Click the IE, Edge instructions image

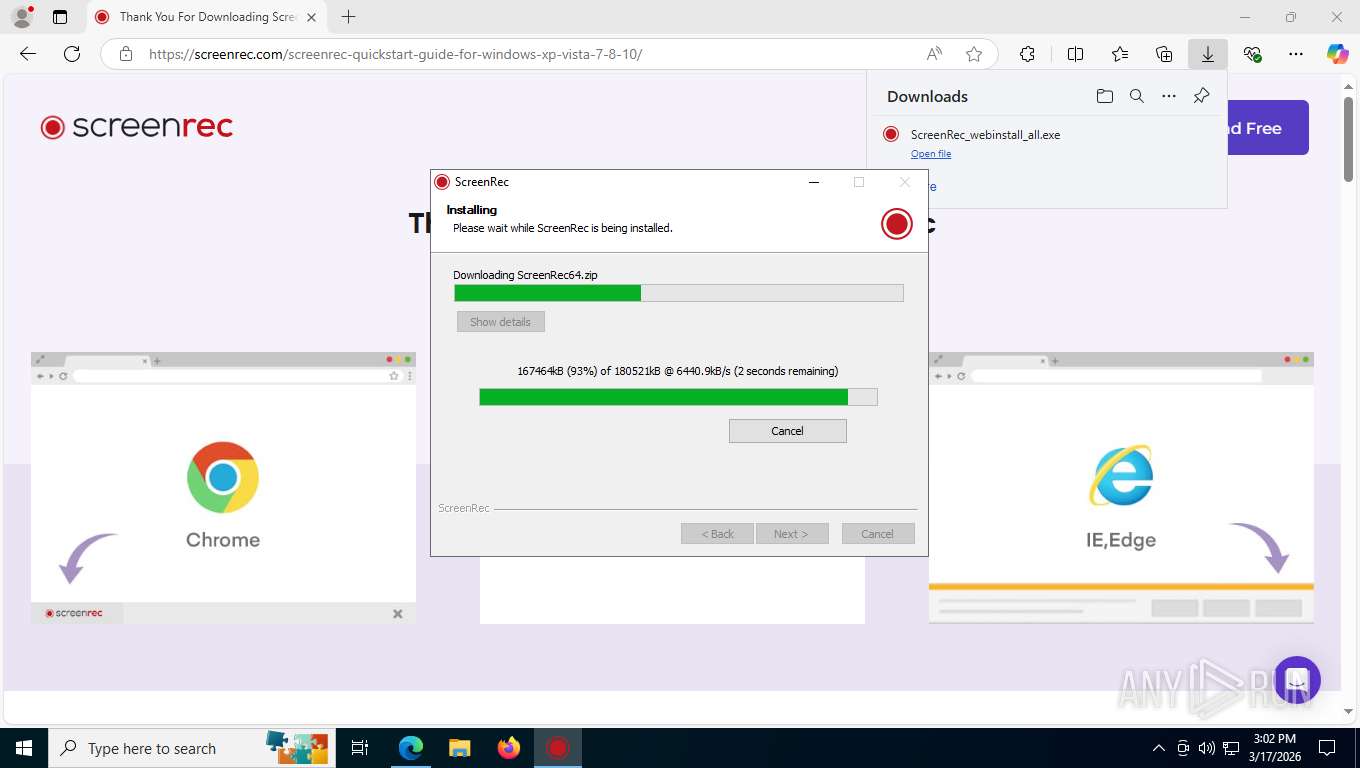[x=1121, y=488]
